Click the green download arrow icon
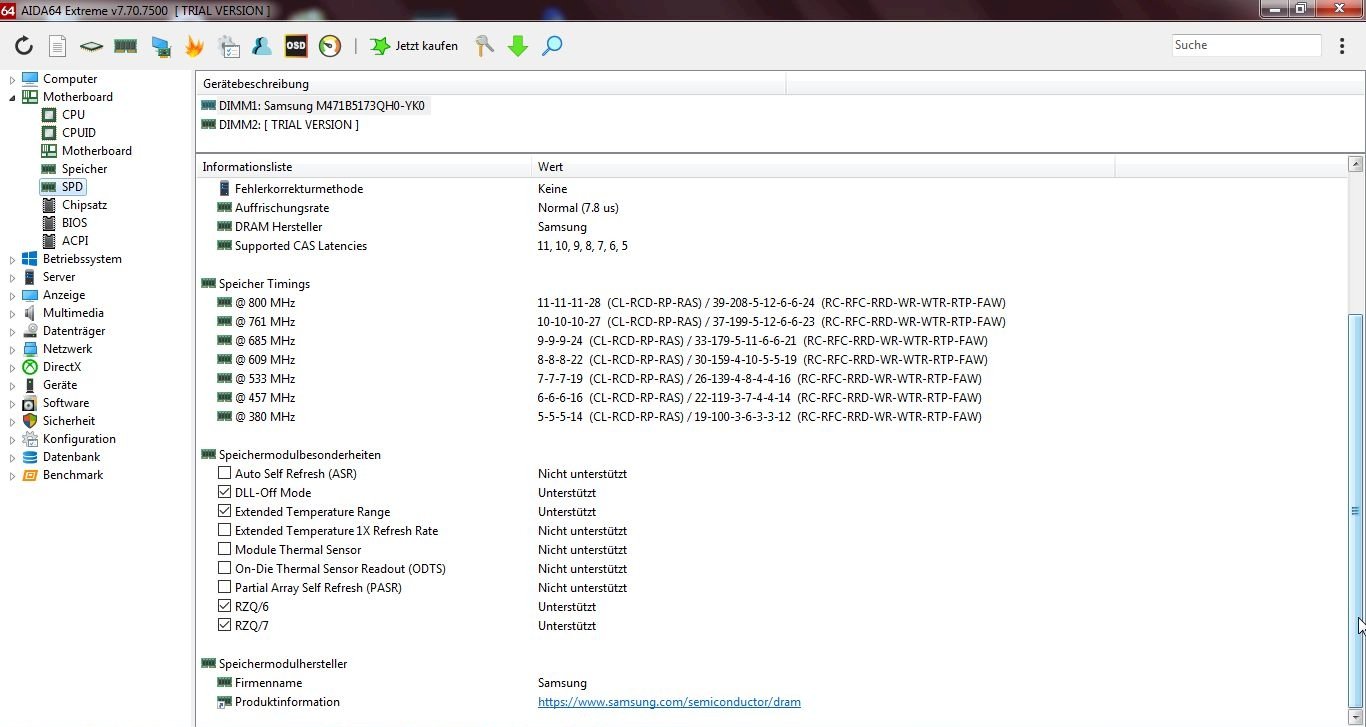 518,46
